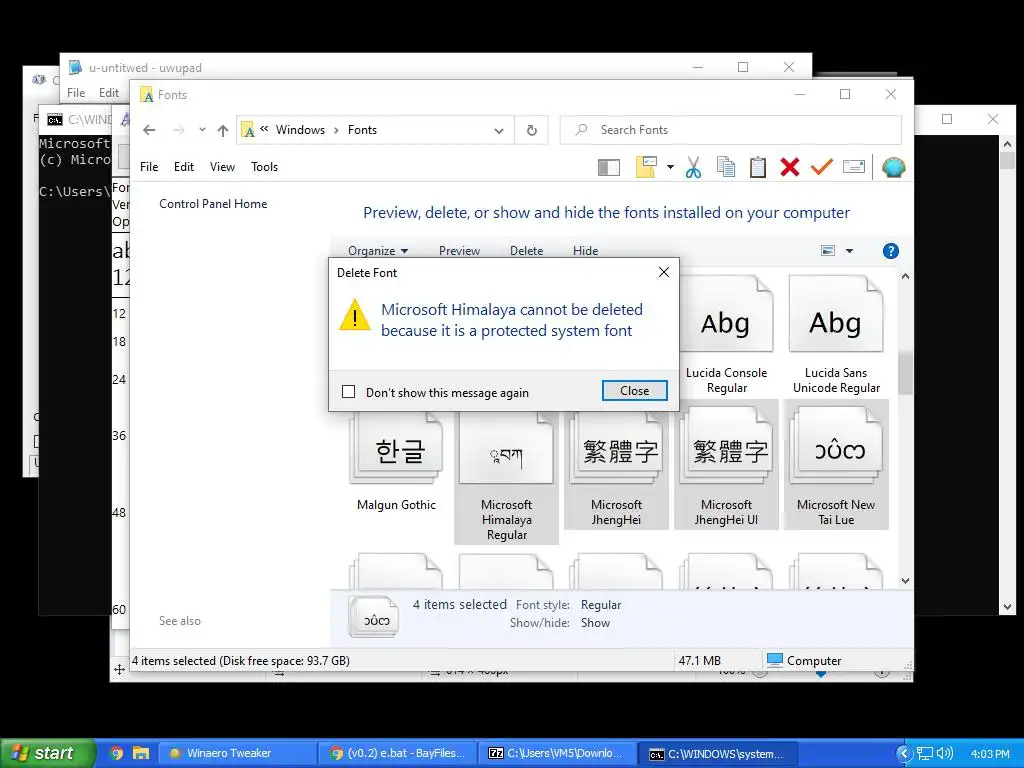The height and width of the screenshot is (768, 1024).
Task: Click the blue help question mark icon
Action: click(890, 251)
